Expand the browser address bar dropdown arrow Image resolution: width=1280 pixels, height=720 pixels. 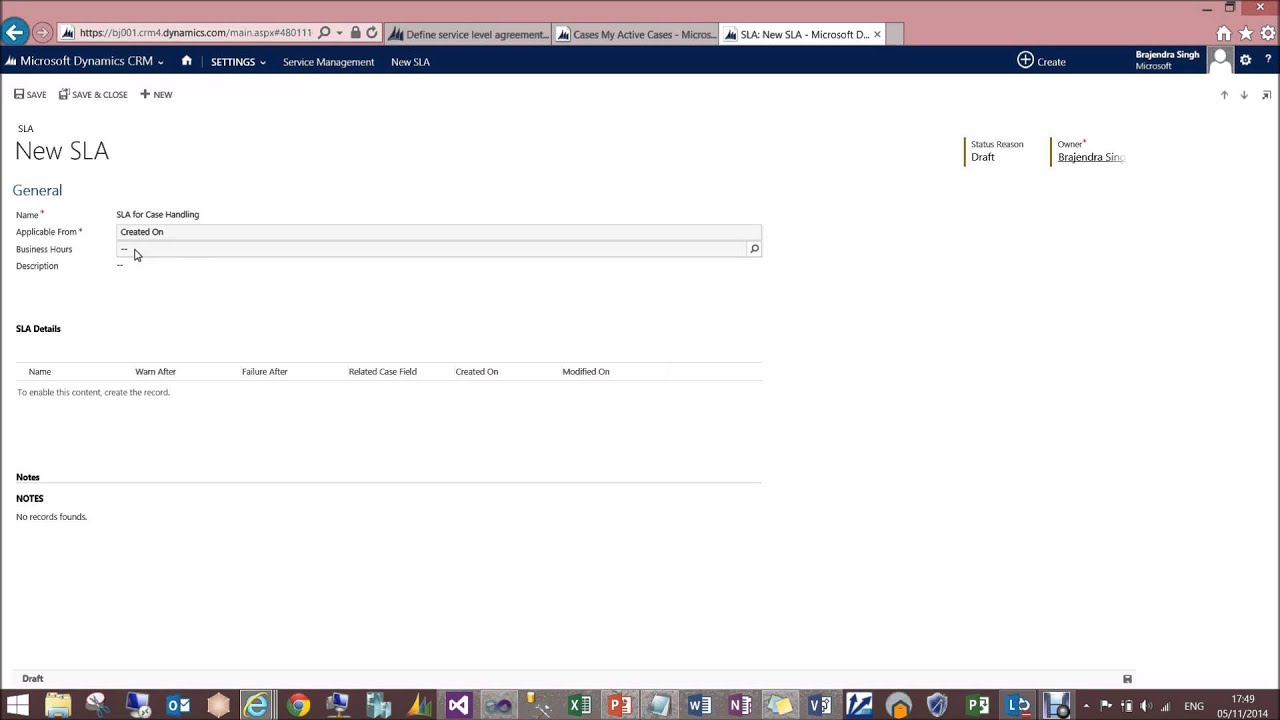[339, 32]
